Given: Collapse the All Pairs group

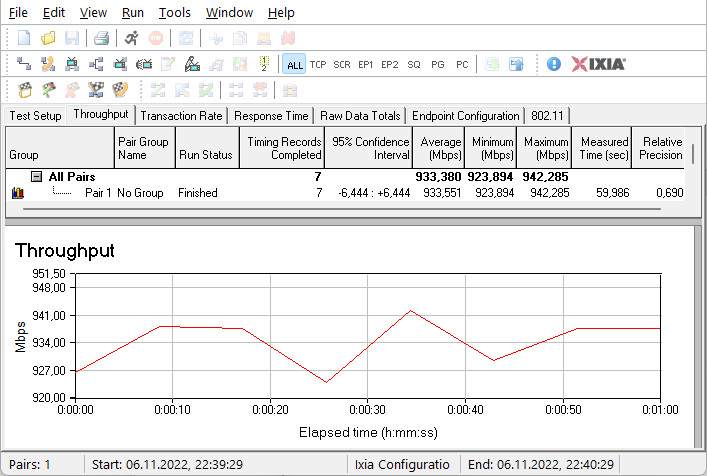Looking at the screenshot, I should click(x=37, y=177).
